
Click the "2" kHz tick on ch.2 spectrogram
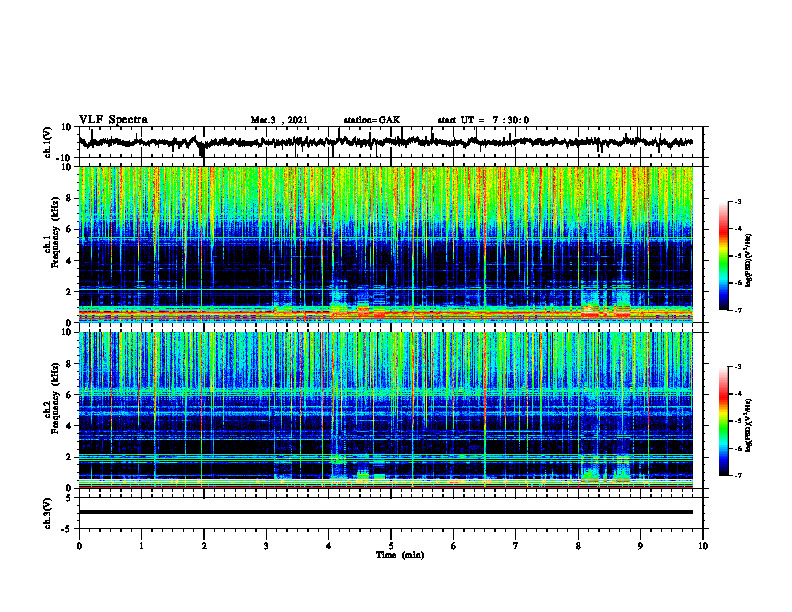click(x=70, y=457)
